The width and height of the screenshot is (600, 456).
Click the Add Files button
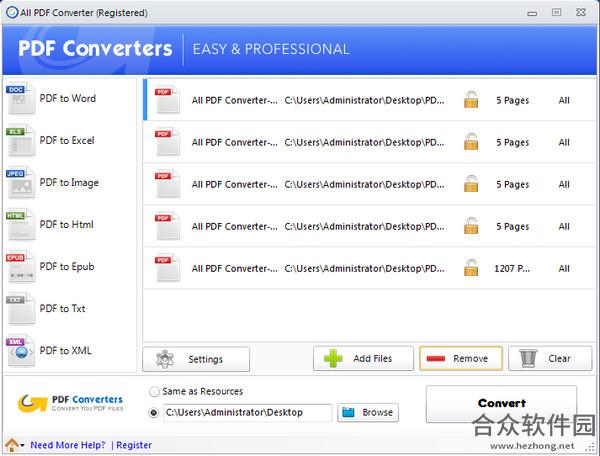[363, 358]
